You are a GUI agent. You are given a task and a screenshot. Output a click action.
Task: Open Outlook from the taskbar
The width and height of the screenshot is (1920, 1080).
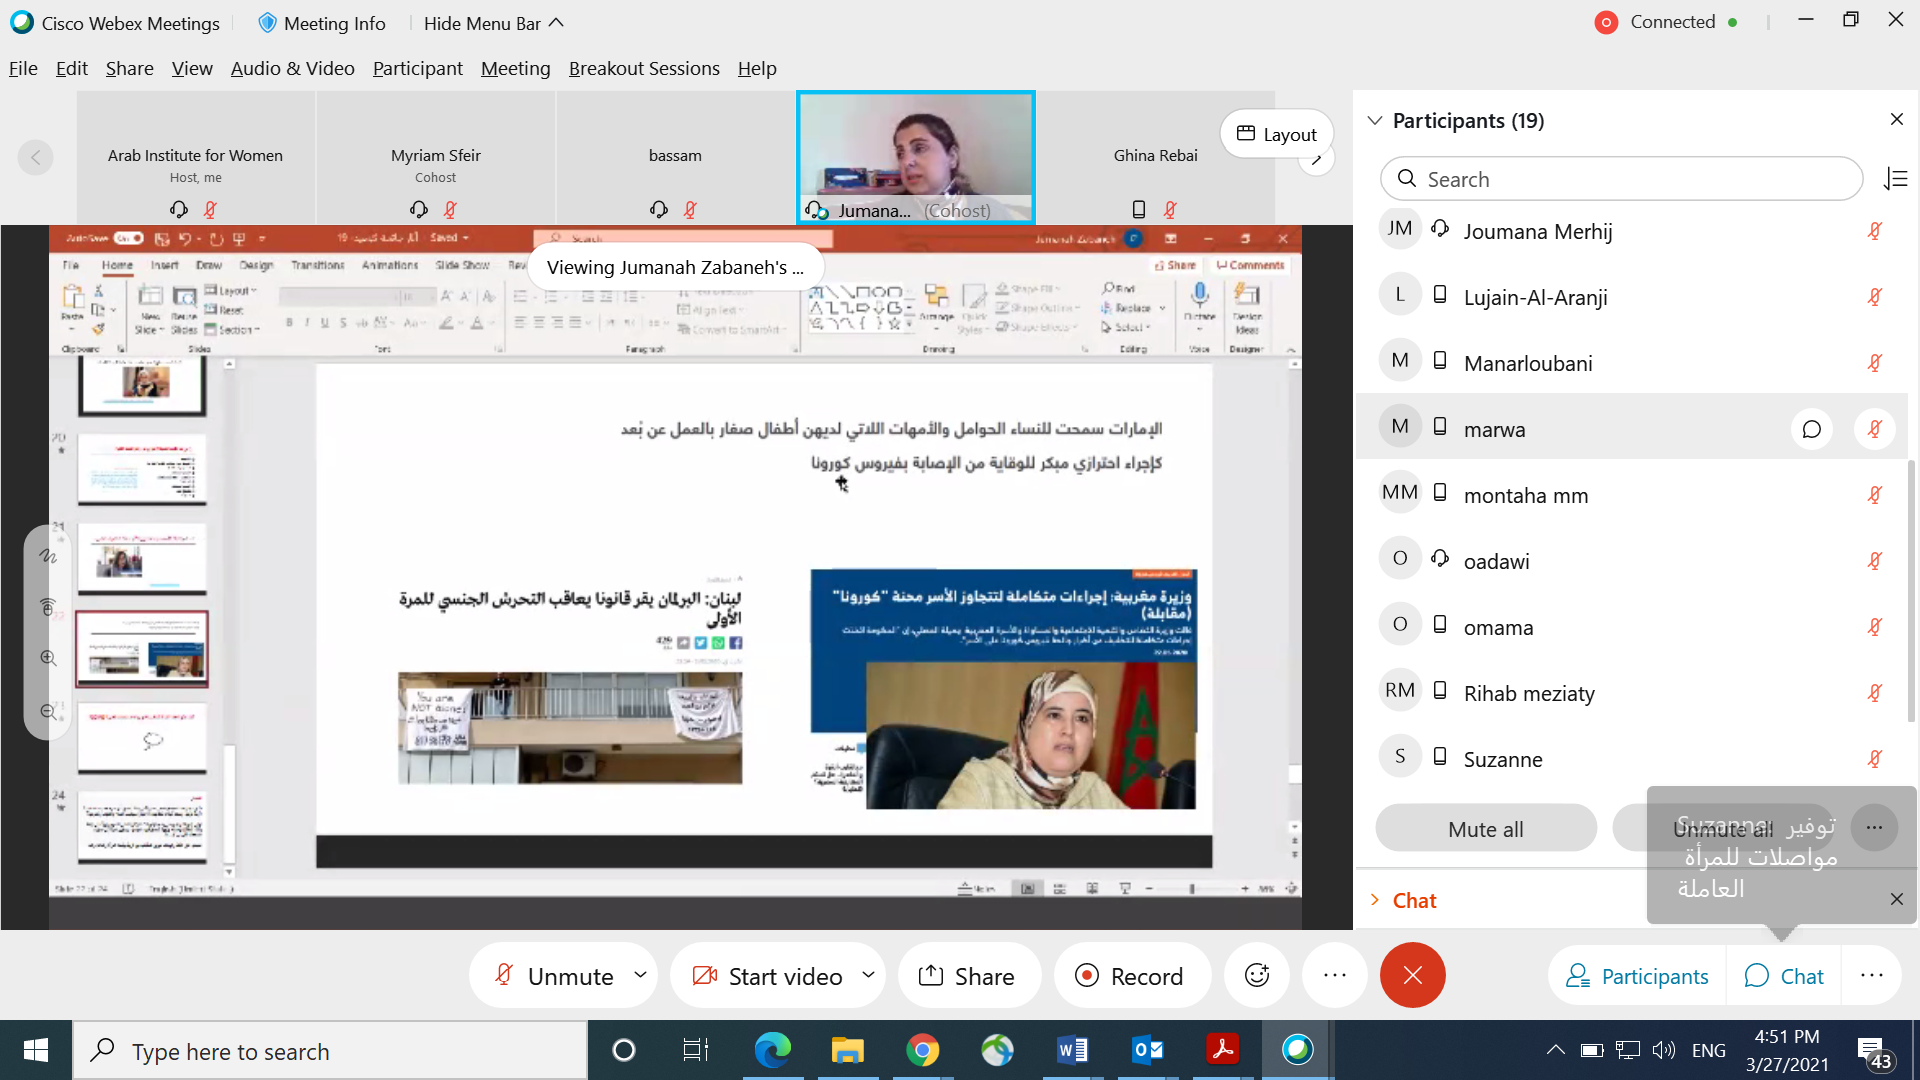coord(1147,1050)
